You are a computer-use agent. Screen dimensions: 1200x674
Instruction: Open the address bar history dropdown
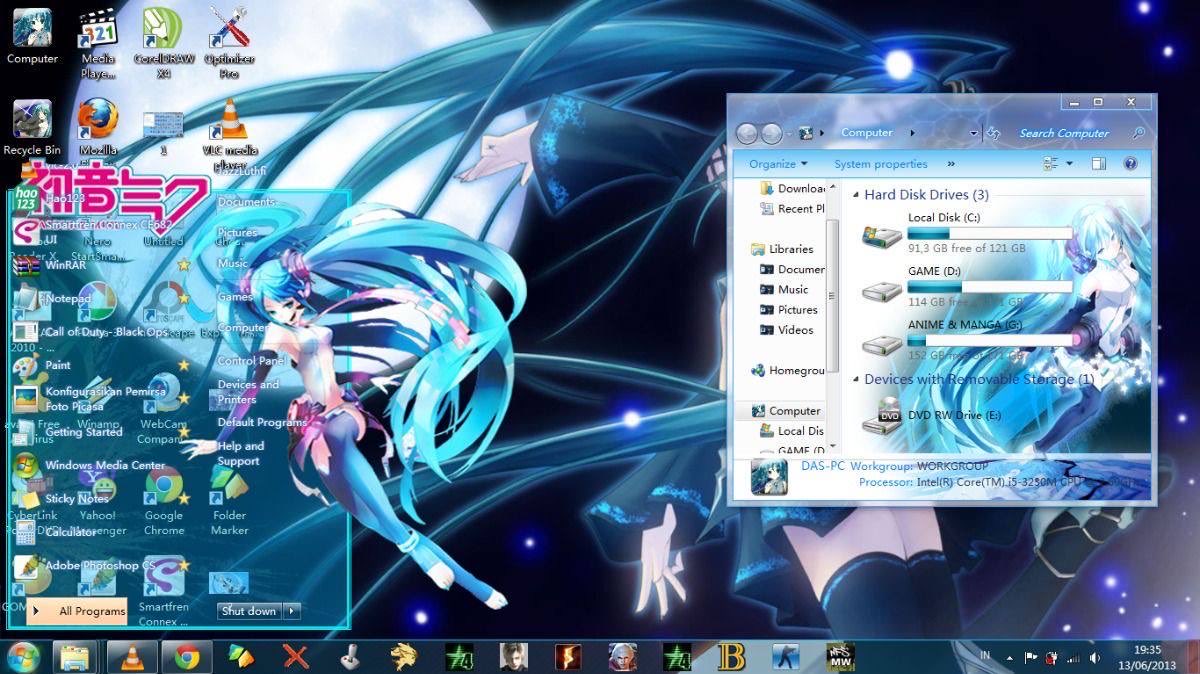point(974,133)
